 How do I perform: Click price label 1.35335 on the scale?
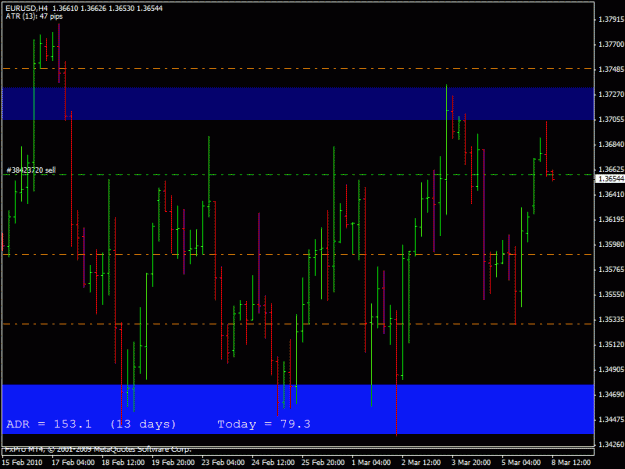click(x=611, y=320)
